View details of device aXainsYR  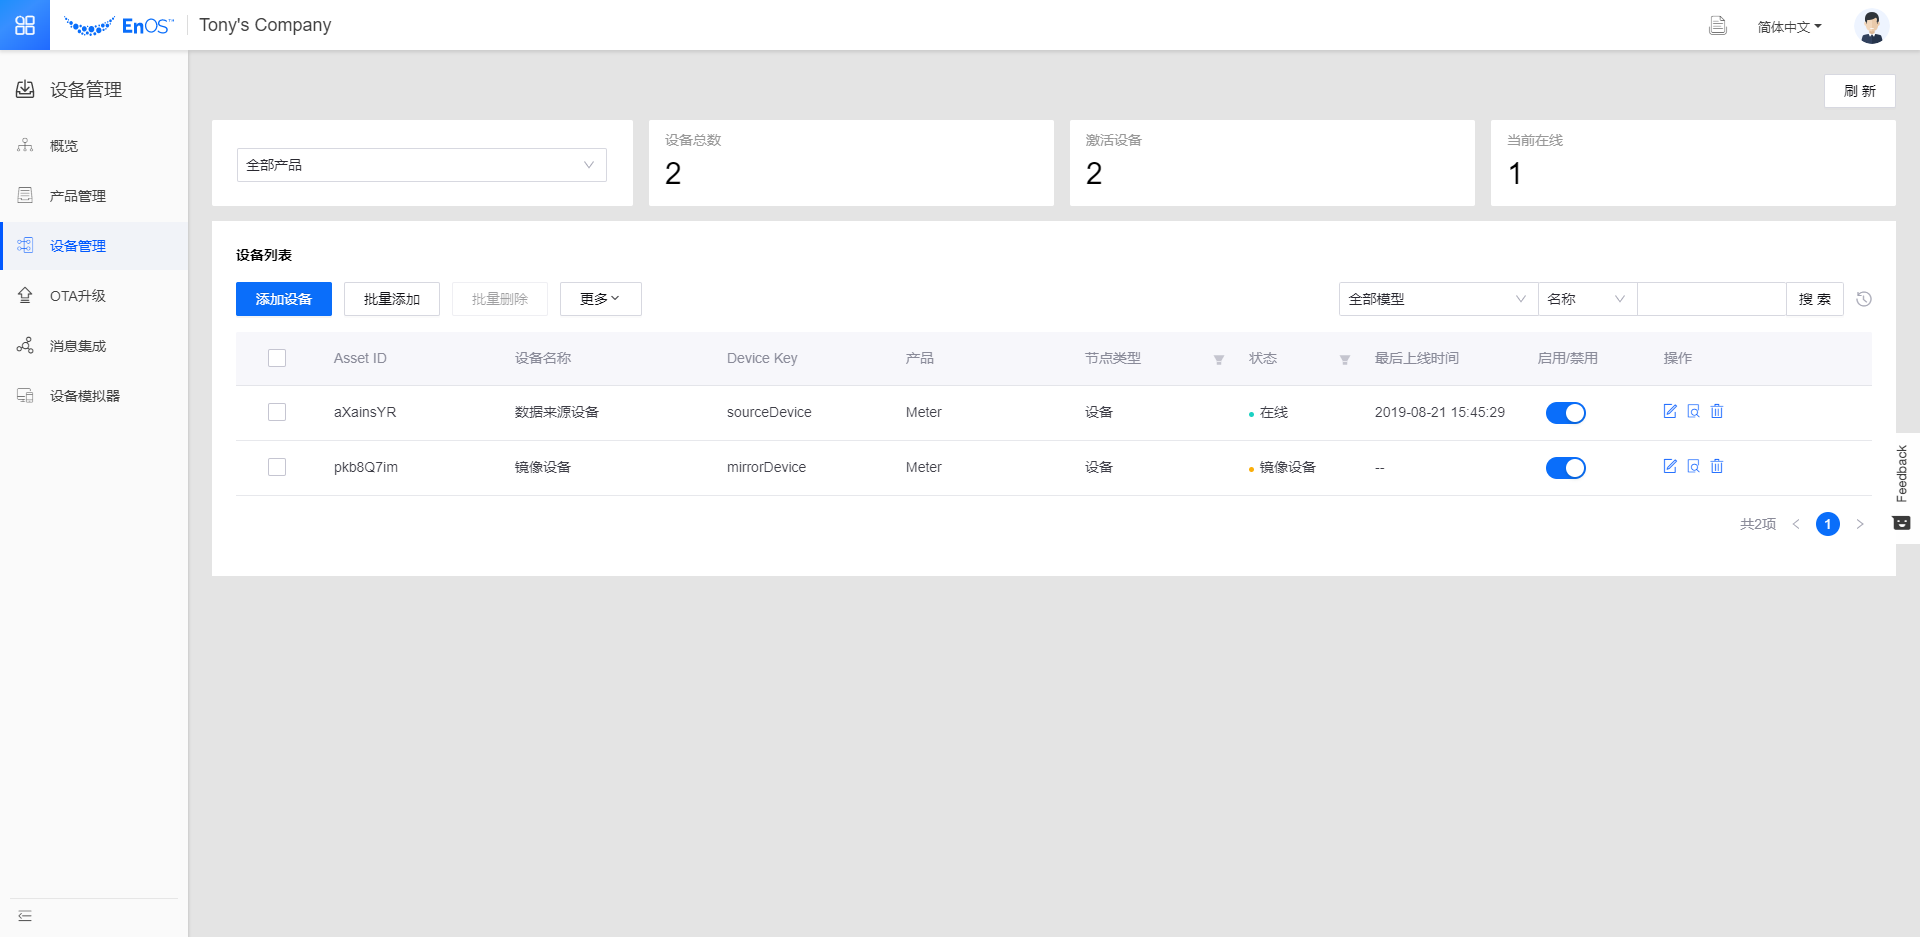point(1693,411)
